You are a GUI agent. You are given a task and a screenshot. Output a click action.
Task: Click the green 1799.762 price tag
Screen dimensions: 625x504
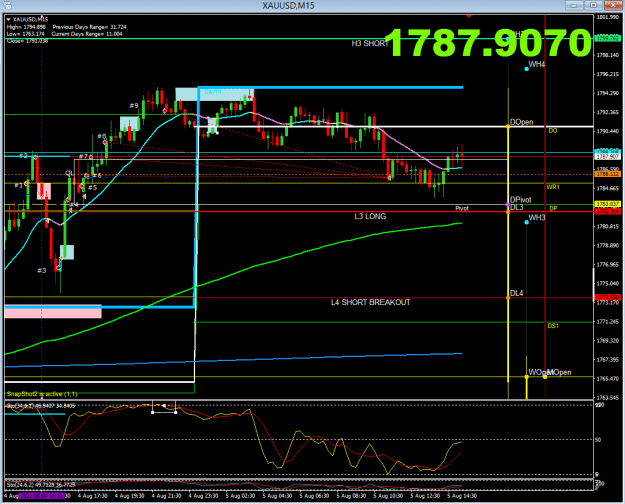point(607,39)
